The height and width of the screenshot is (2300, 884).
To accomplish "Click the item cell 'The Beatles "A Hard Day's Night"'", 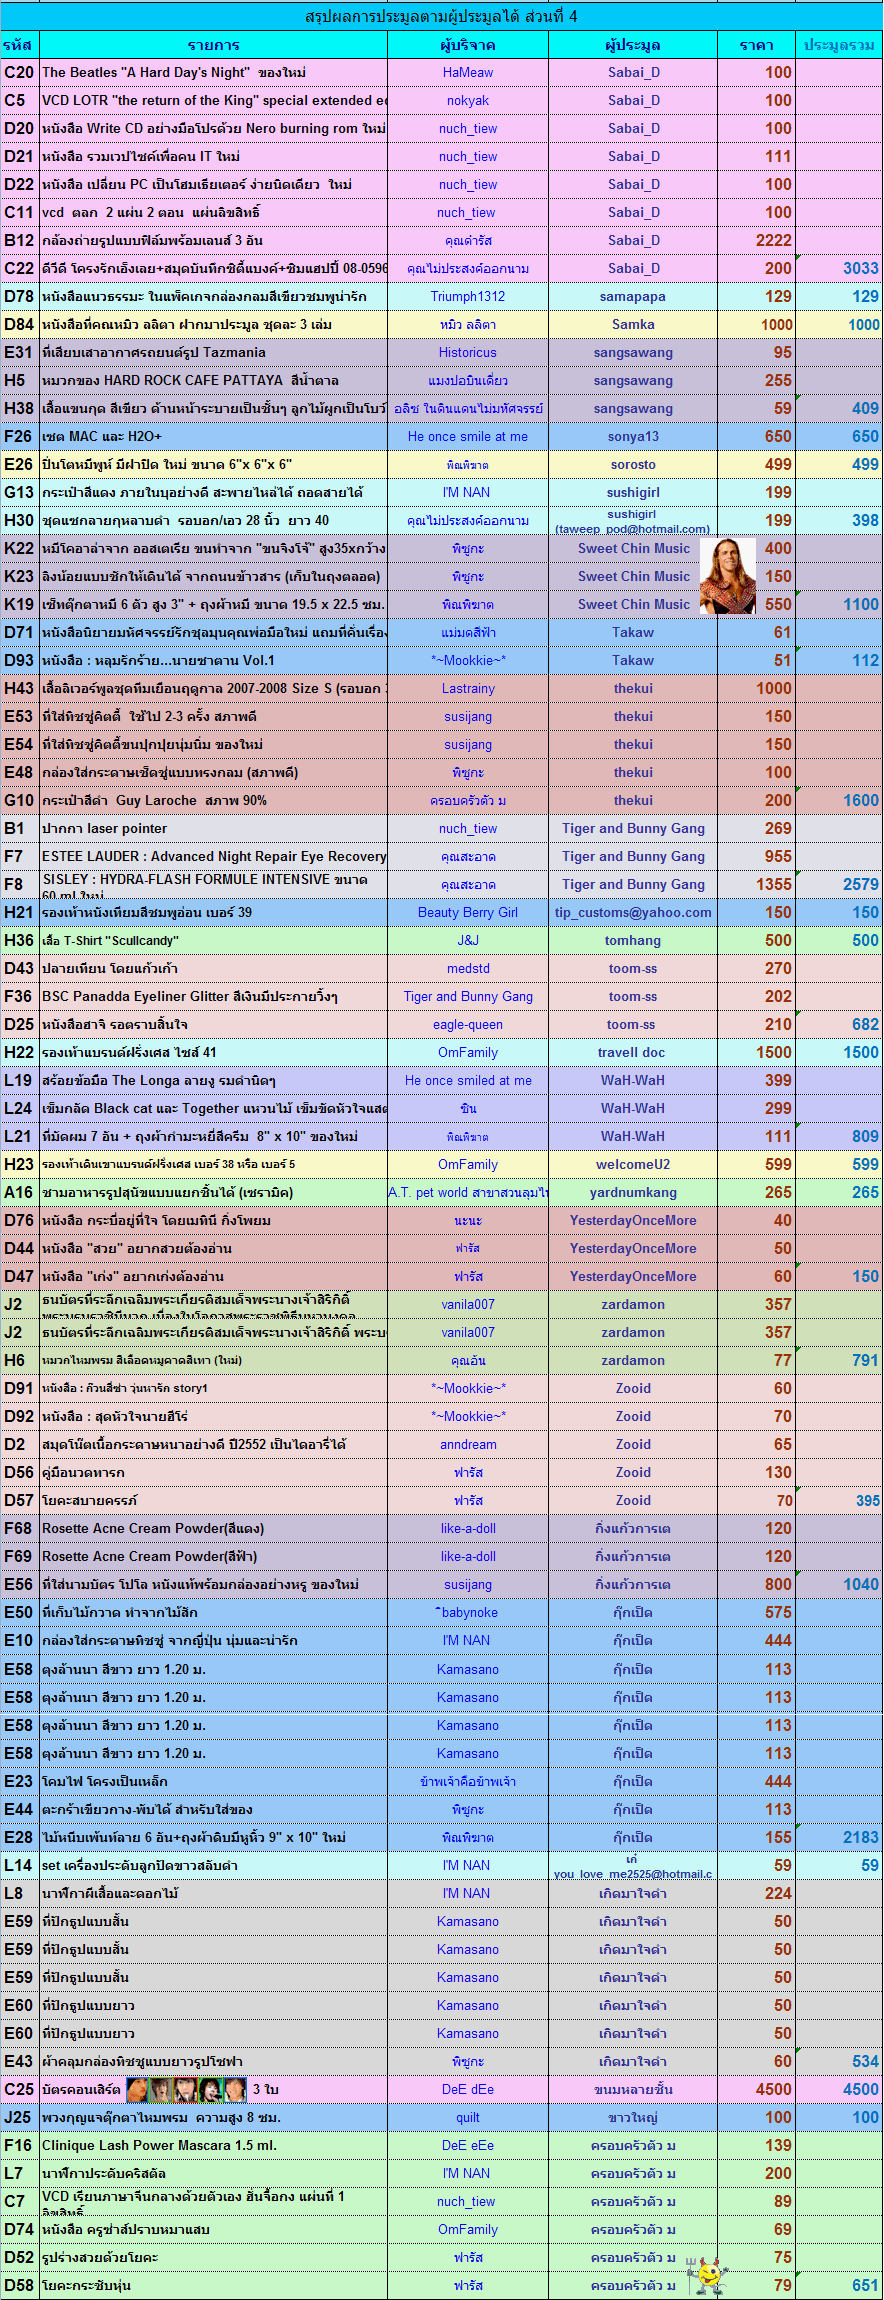I will (214, 72).
